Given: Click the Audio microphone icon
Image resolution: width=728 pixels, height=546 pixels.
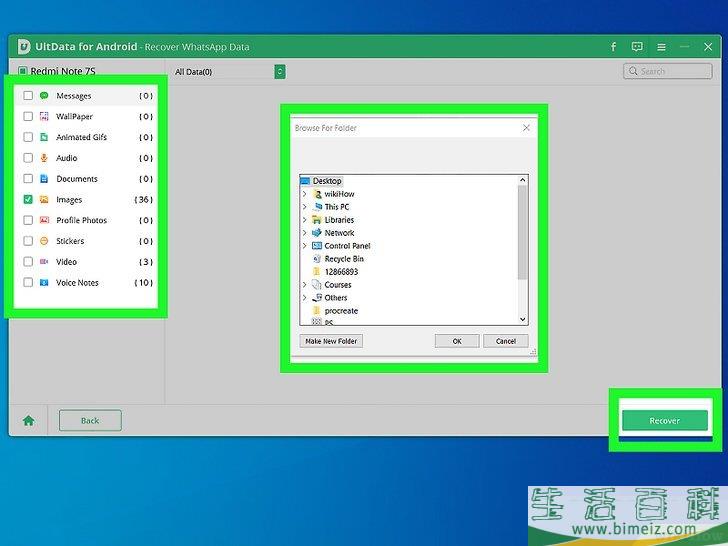Looking at the screenshot, I should [44, 158].
